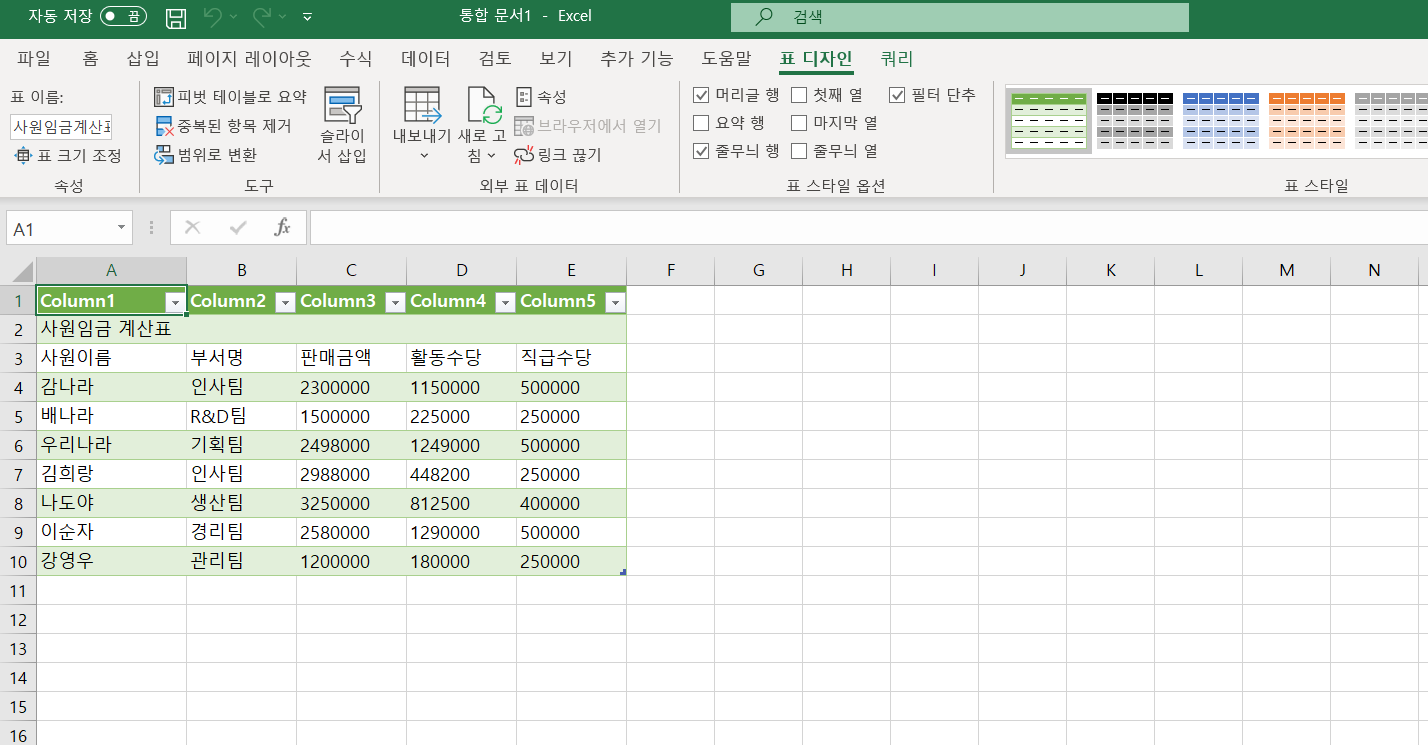Expand the Export (내보내기) dropdown

(x=422, y=156)
